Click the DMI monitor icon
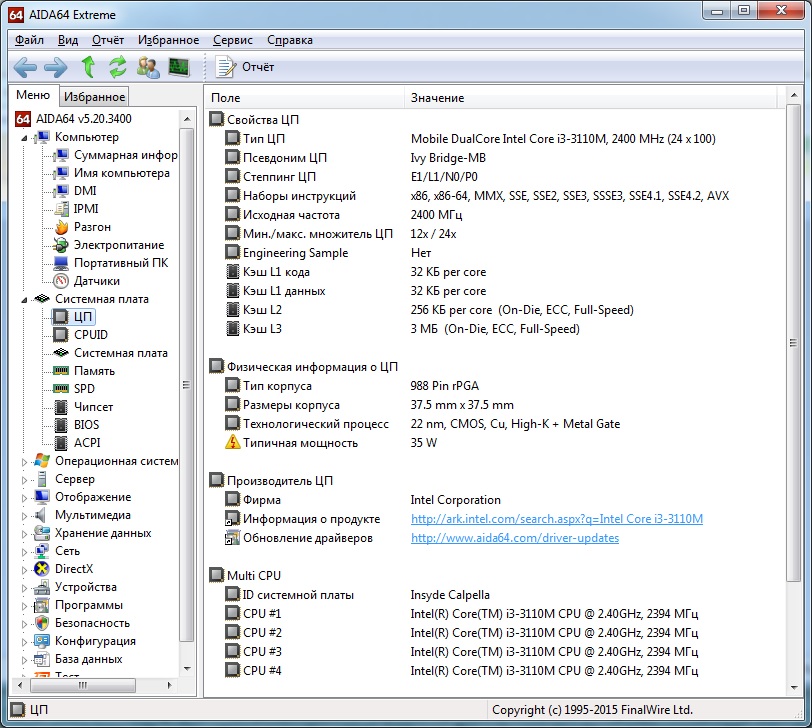The height and width of the screenshot is (728, 812). [61, 191]
